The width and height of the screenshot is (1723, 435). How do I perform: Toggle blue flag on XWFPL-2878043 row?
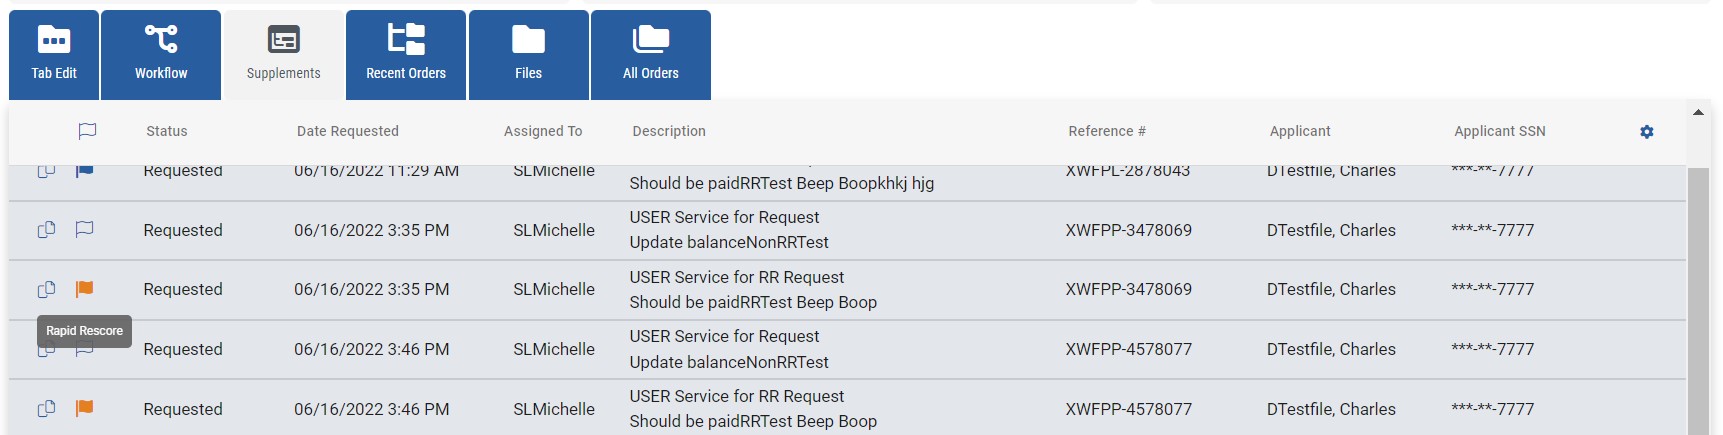coord(85,171)
